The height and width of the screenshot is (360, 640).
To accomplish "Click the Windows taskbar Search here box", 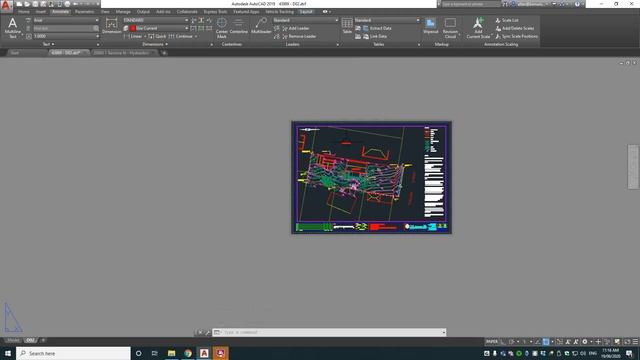I will coord(73,353).
